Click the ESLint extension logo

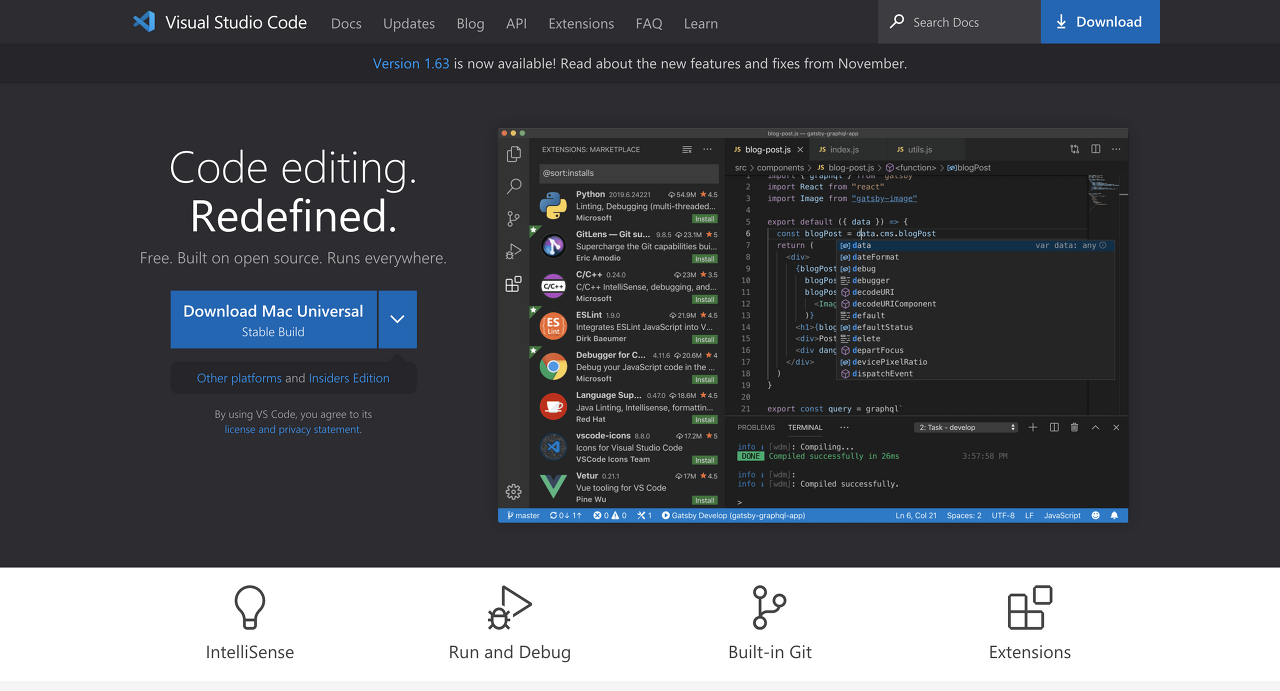click(x=553, y=326)
